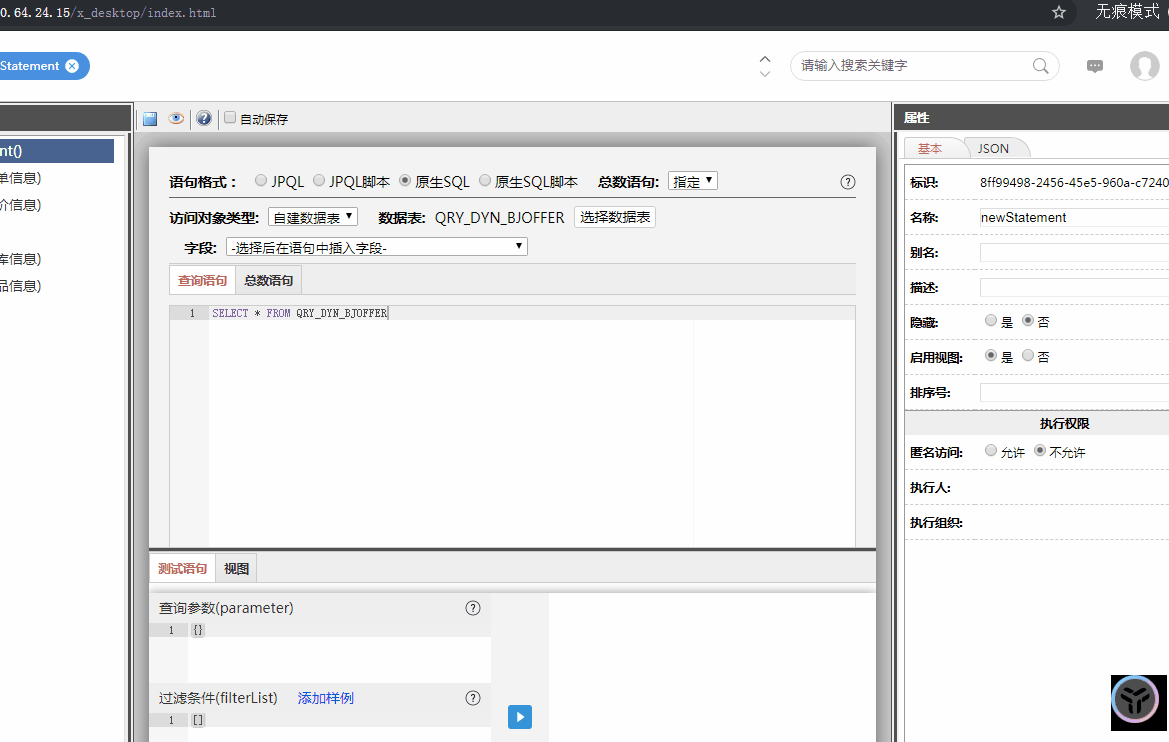Open help via toolbar question mark icon
The image size is (1169, 742).
tap(204, 118)
